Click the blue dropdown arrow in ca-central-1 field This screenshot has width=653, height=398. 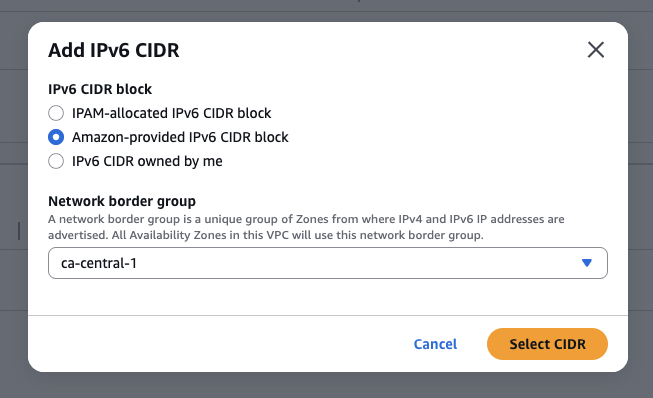tap(586, 263)
